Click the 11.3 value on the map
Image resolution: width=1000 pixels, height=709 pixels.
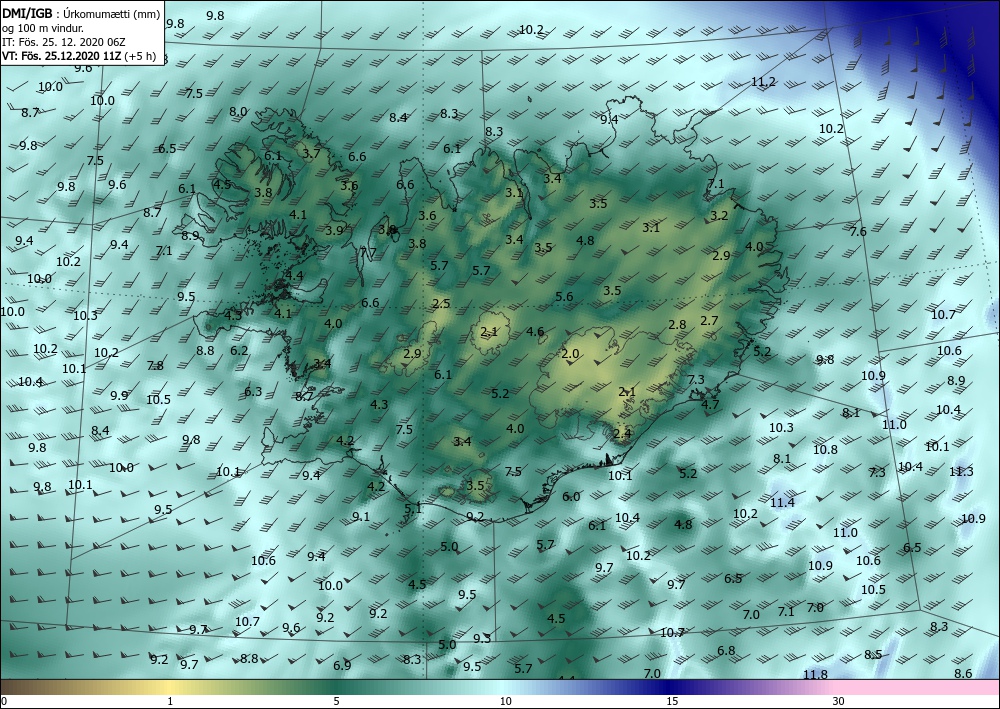pos(961,472)
